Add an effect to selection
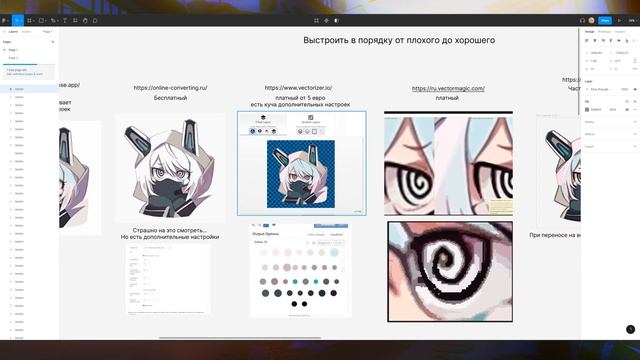 click(635, 134)
